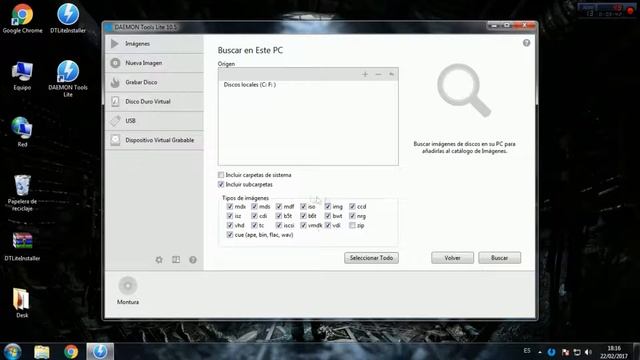Click the Volver button
Screen dimensions: 640x360
453,258
